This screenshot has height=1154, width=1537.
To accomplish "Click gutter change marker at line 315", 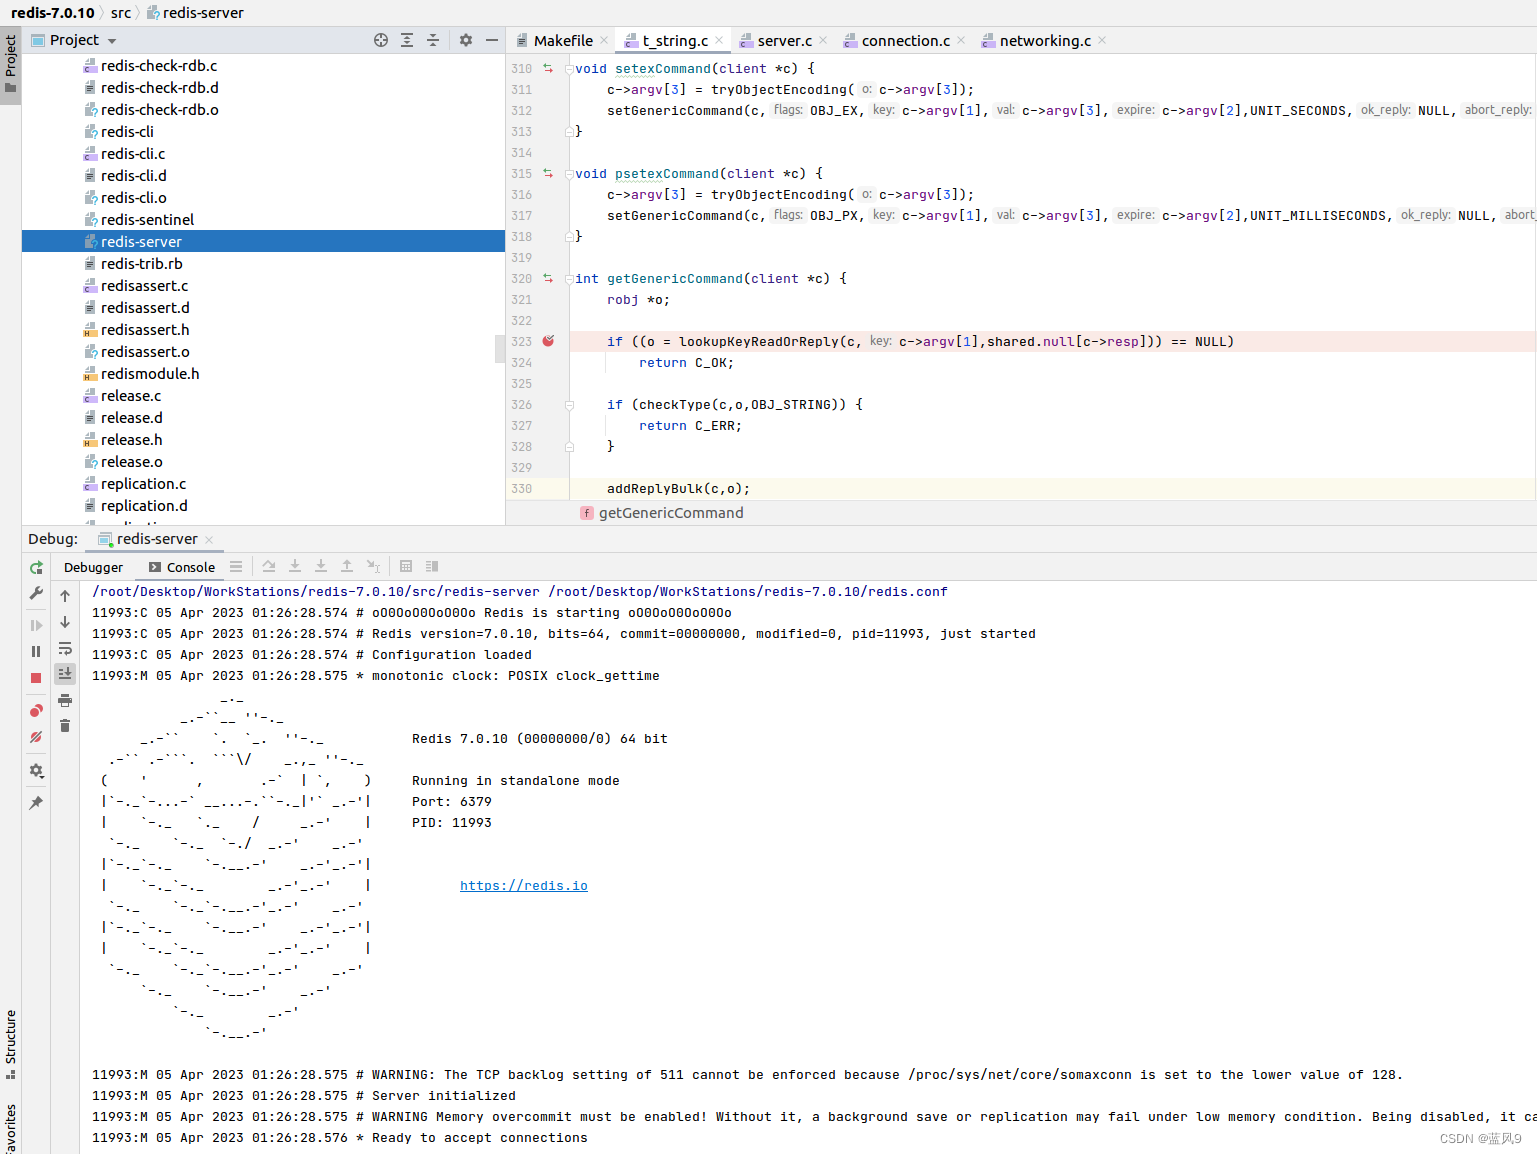I will click(548, 173).
